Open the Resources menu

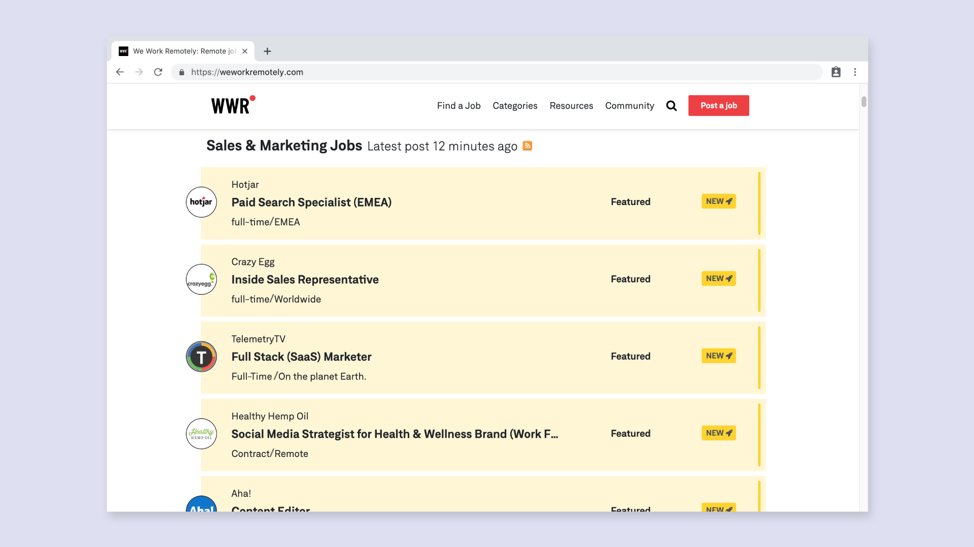click(x=571, y=106)
